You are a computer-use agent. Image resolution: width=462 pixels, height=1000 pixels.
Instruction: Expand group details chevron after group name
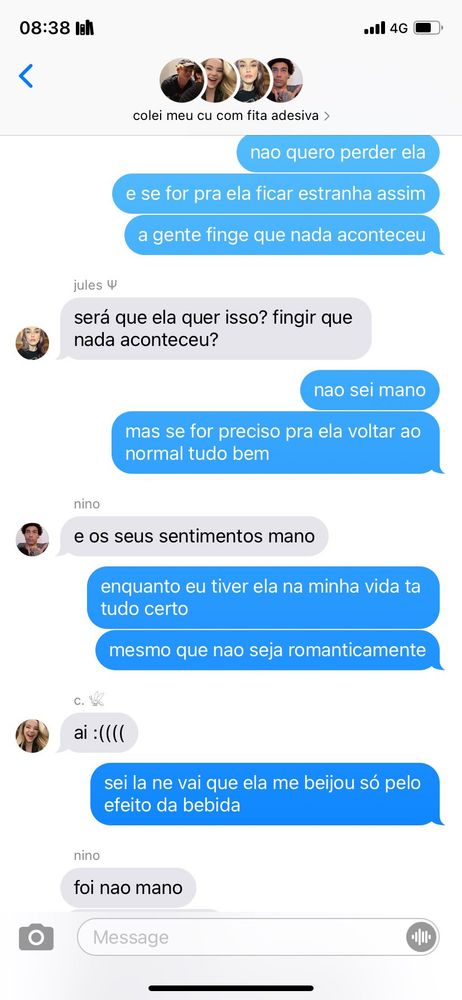(327, 116)
